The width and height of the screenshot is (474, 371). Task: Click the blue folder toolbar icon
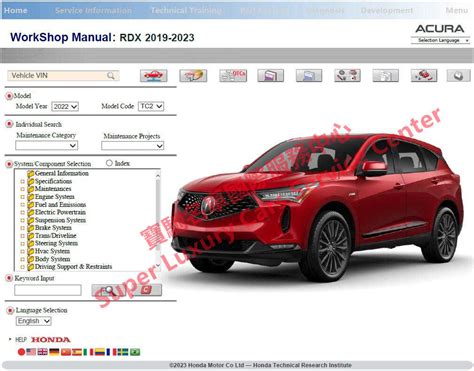(309, 76)
